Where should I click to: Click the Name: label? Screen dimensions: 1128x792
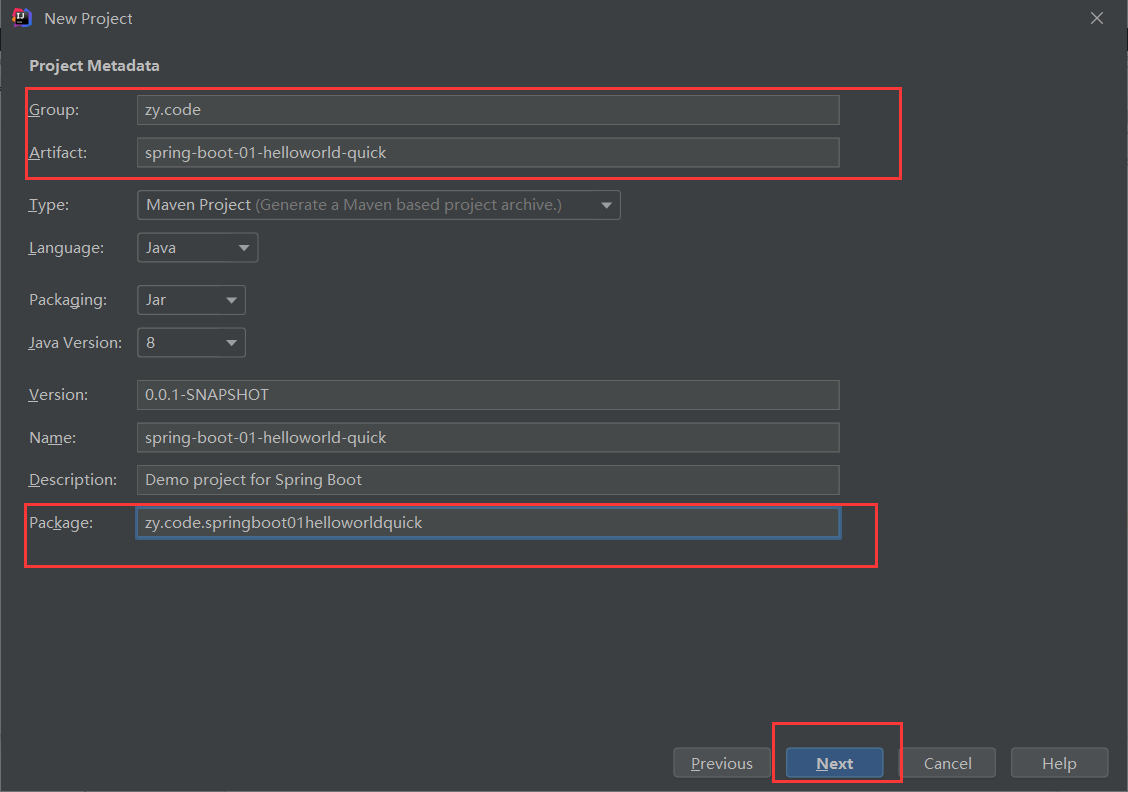click(x=53, y=437)
